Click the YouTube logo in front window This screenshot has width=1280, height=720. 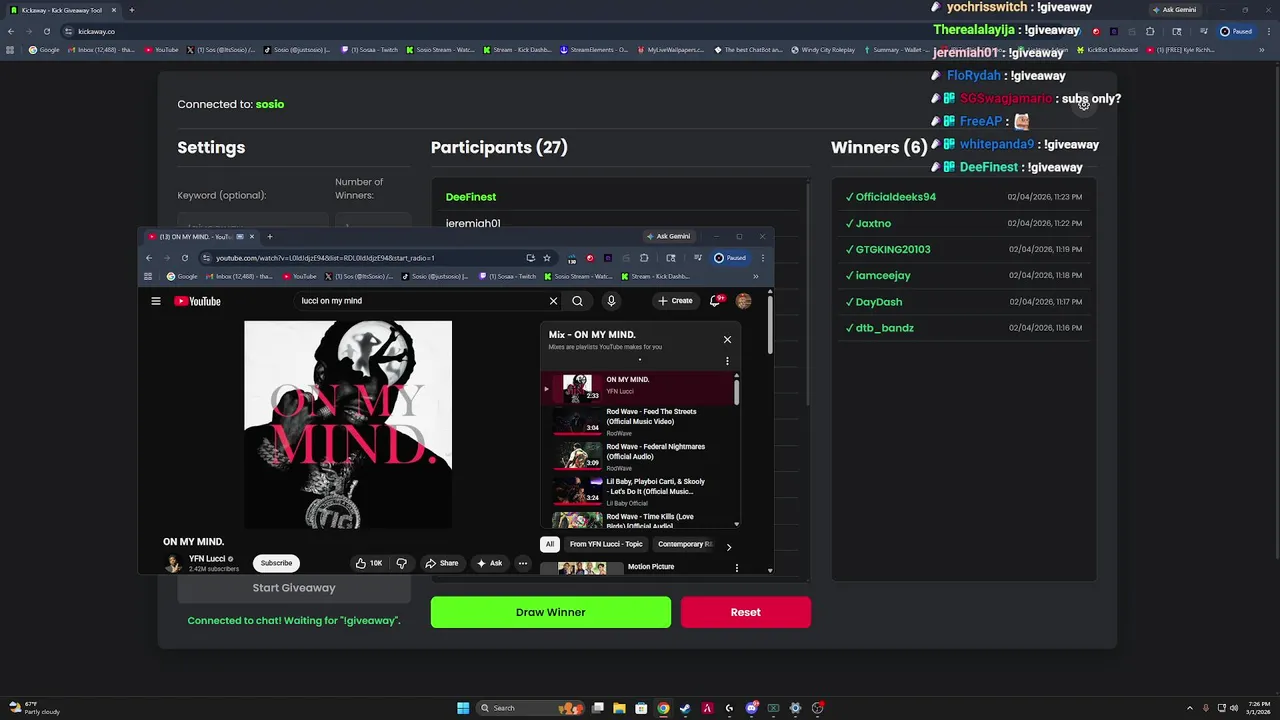pyautogui.click(x=197, y=301)
